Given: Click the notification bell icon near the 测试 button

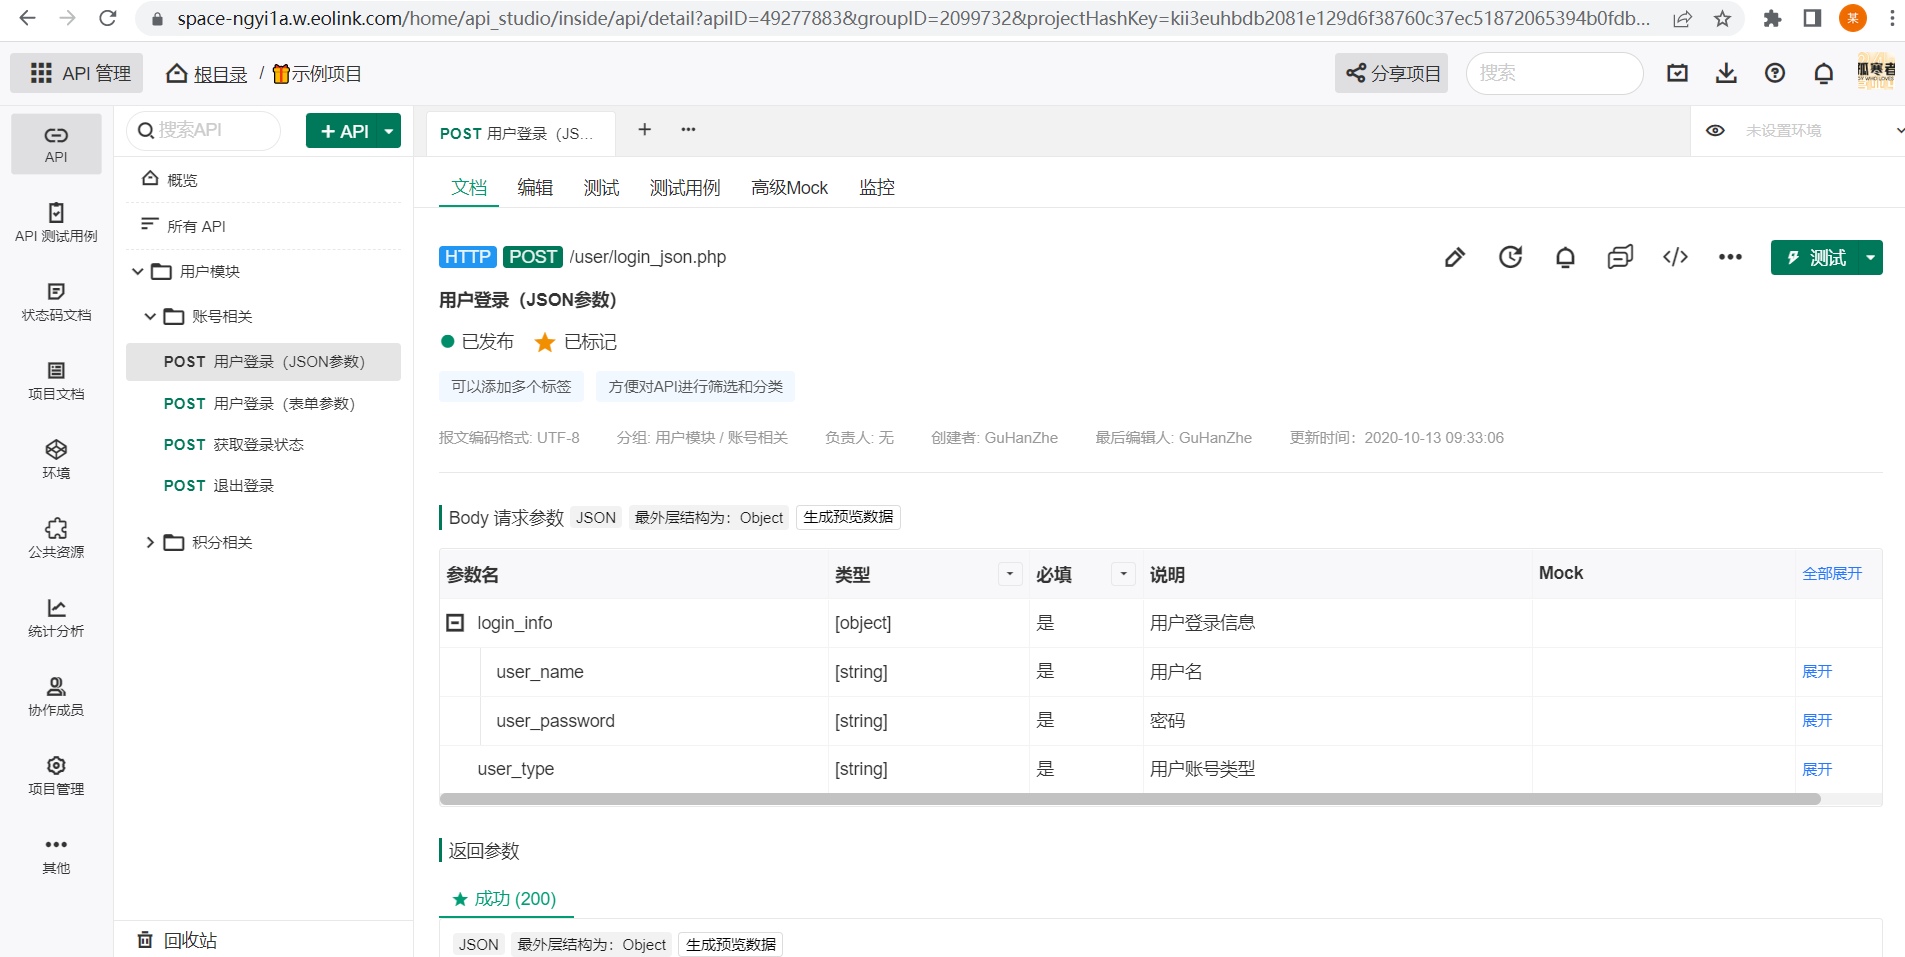Looking at the screenshot, I should [x=1565, y=257].
